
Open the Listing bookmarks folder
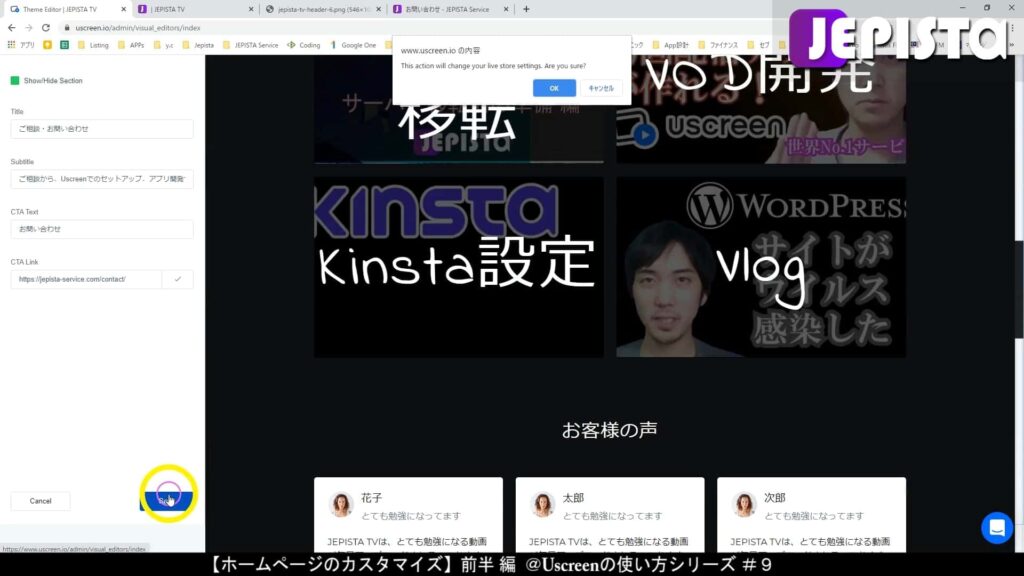pyautogui.click(x=93, y=45)
